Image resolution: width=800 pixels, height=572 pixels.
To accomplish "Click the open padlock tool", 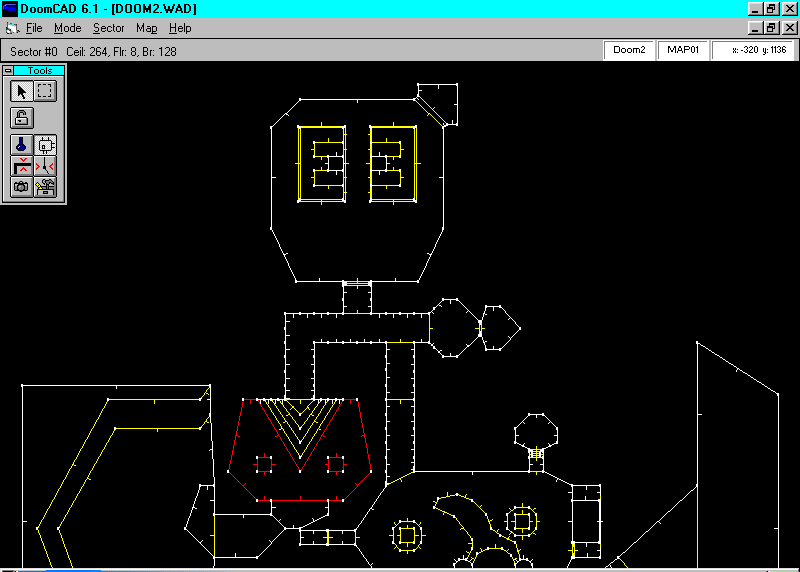I will click(21, 118).
